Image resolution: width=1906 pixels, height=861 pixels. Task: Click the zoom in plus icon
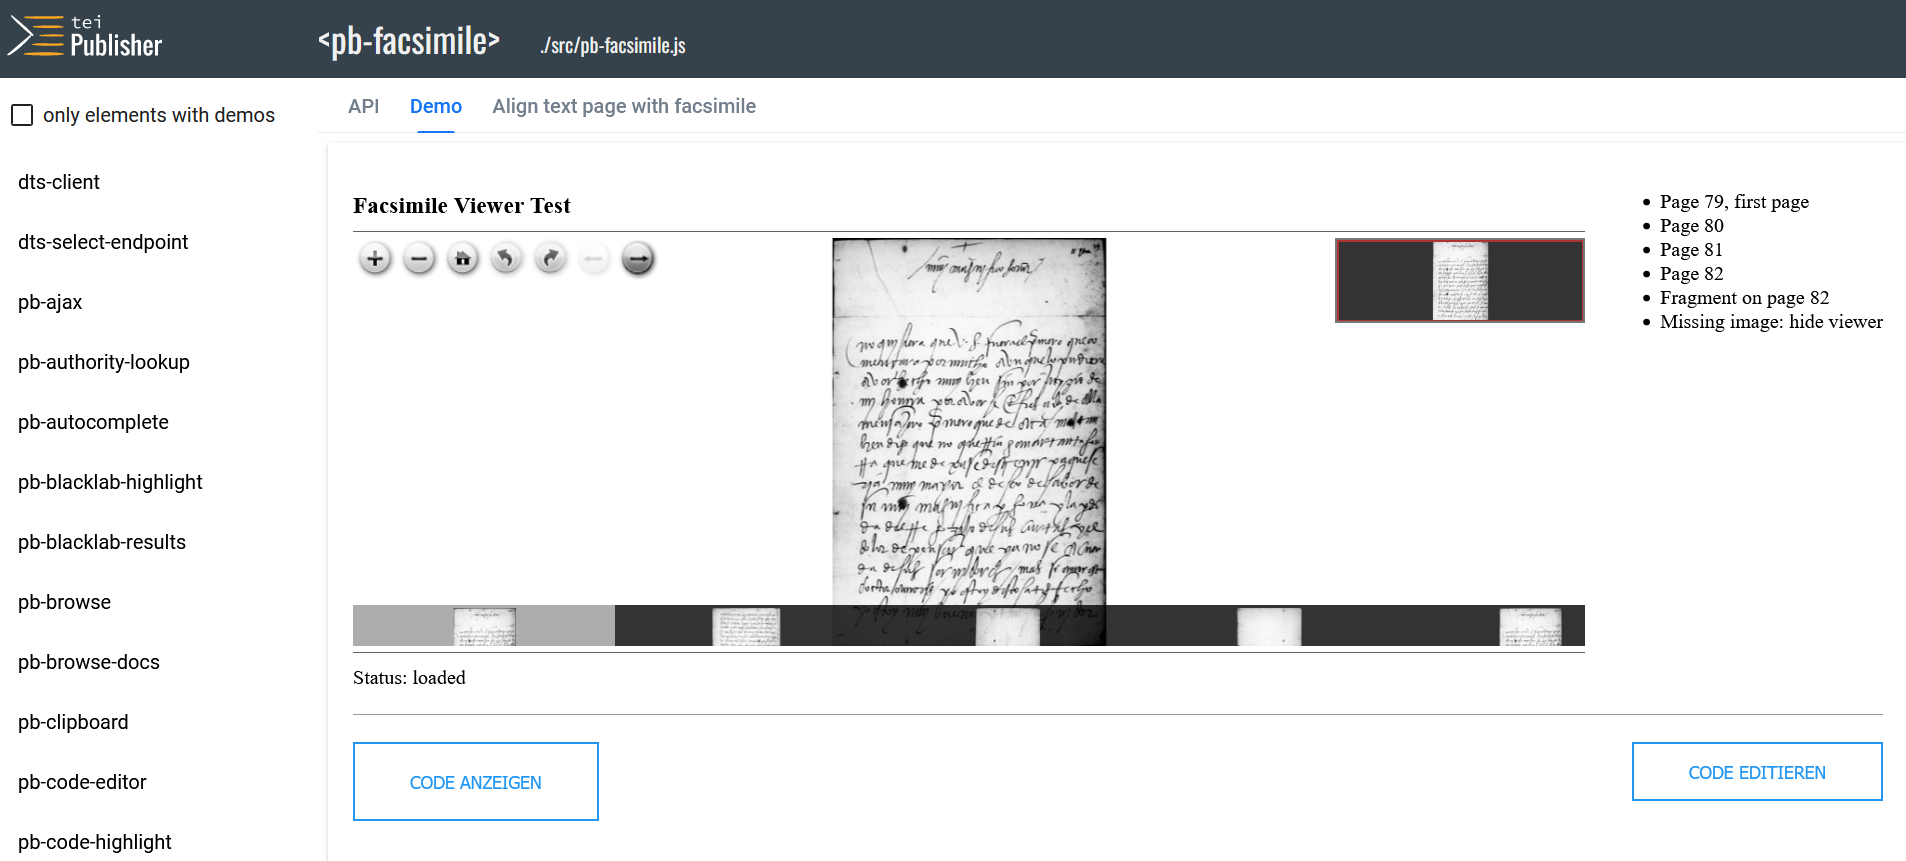[375, 259]
